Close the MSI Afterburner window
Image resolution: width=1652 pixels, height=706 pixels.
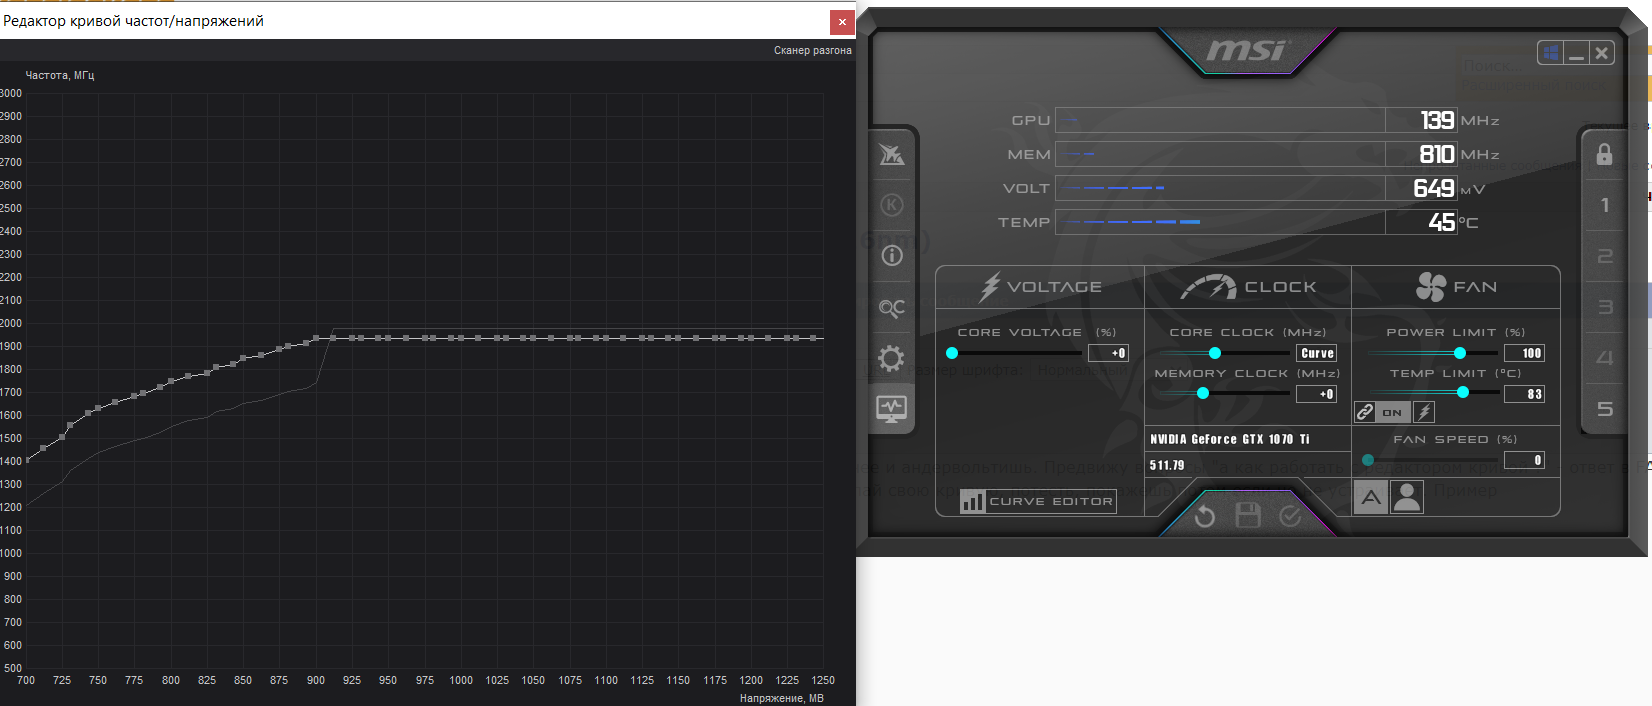point(1601,53)
